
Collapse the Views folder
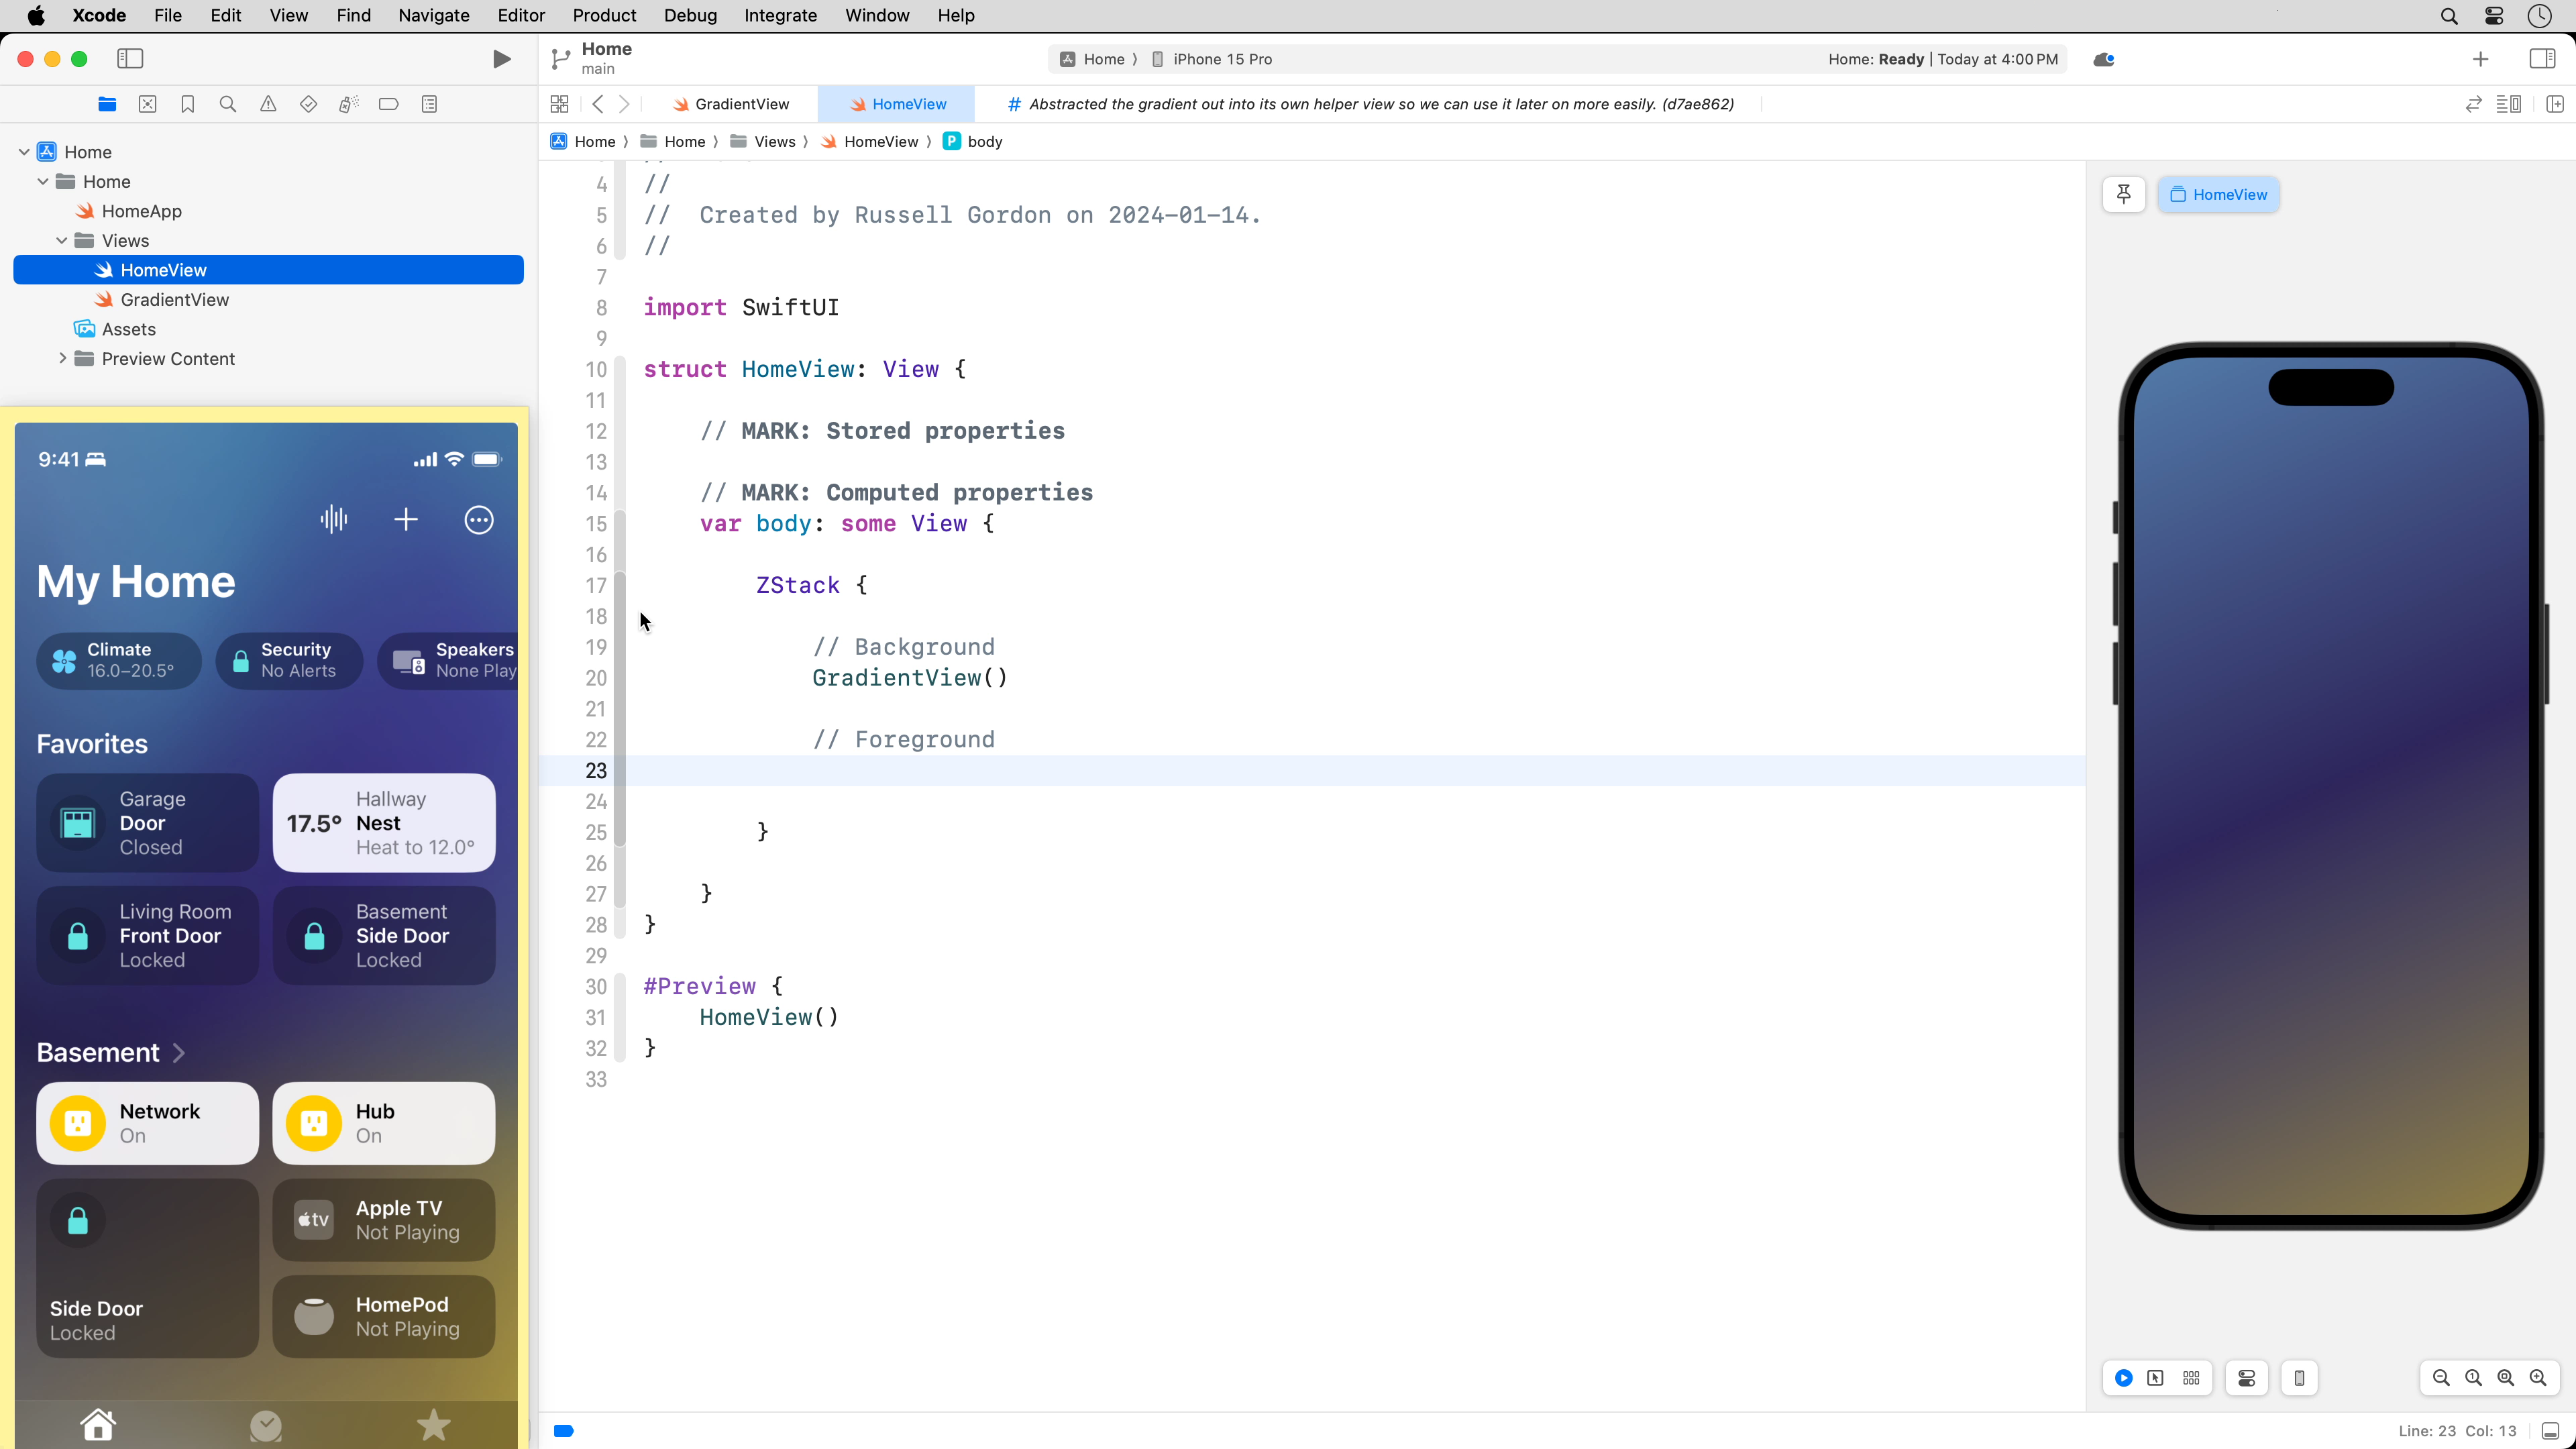(62, 240)
